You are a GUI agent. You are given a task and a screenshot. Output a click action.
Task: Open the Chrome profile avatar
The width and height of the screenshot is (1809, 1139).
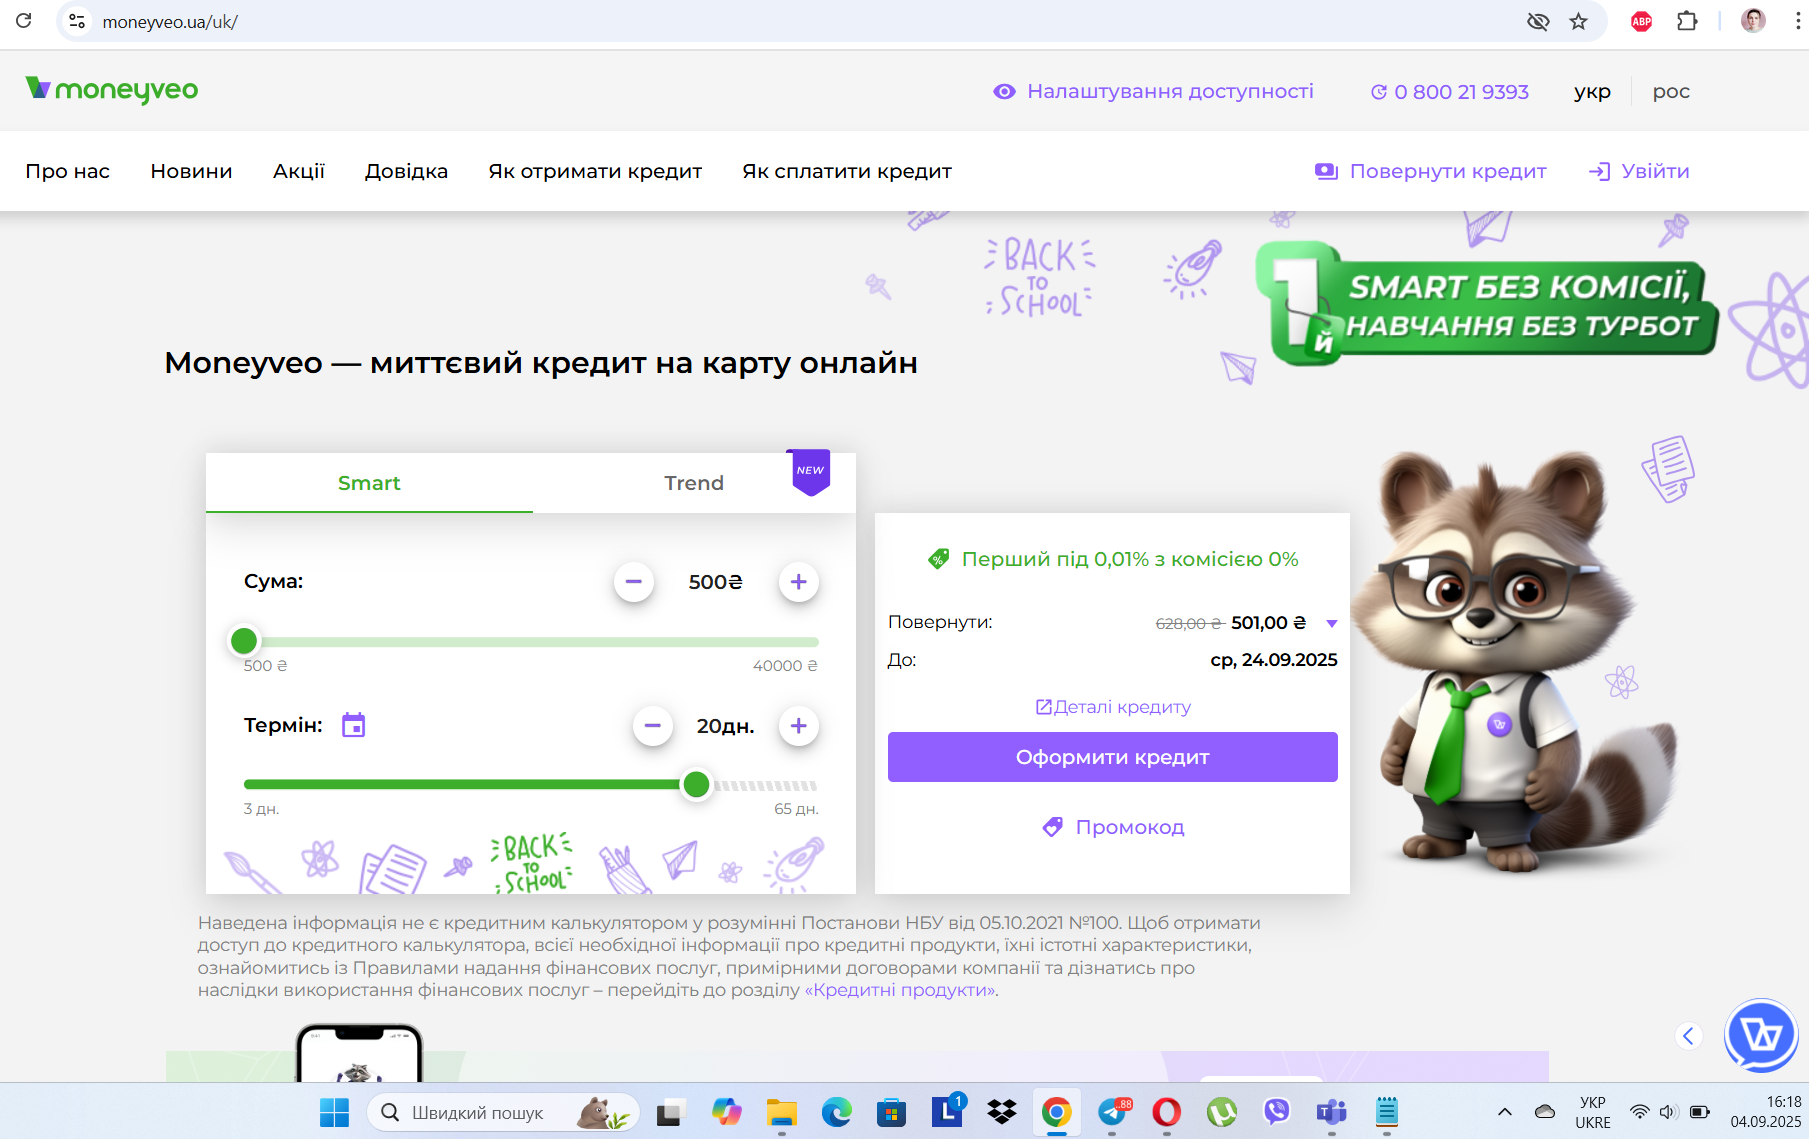point(1753,21)
